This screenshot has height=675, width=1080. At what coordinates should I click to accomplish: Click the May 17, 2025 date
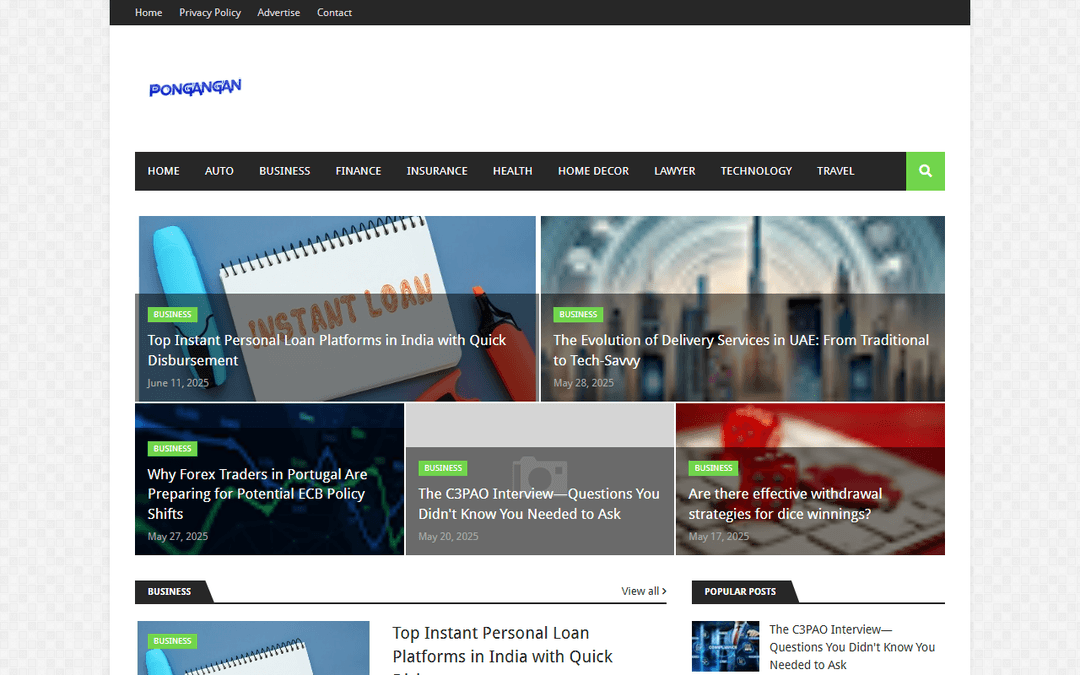(718, 537)
